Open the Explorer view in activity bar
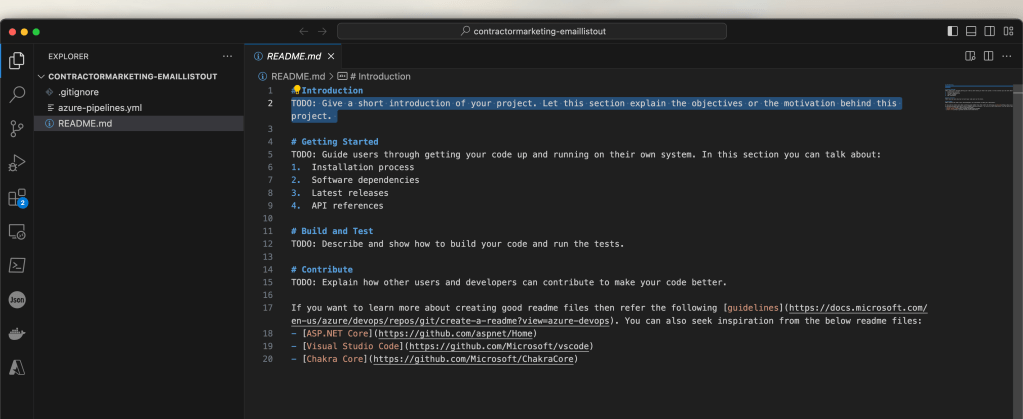The width and height of the screenshot is (1023, 419). tap(17, 61)
